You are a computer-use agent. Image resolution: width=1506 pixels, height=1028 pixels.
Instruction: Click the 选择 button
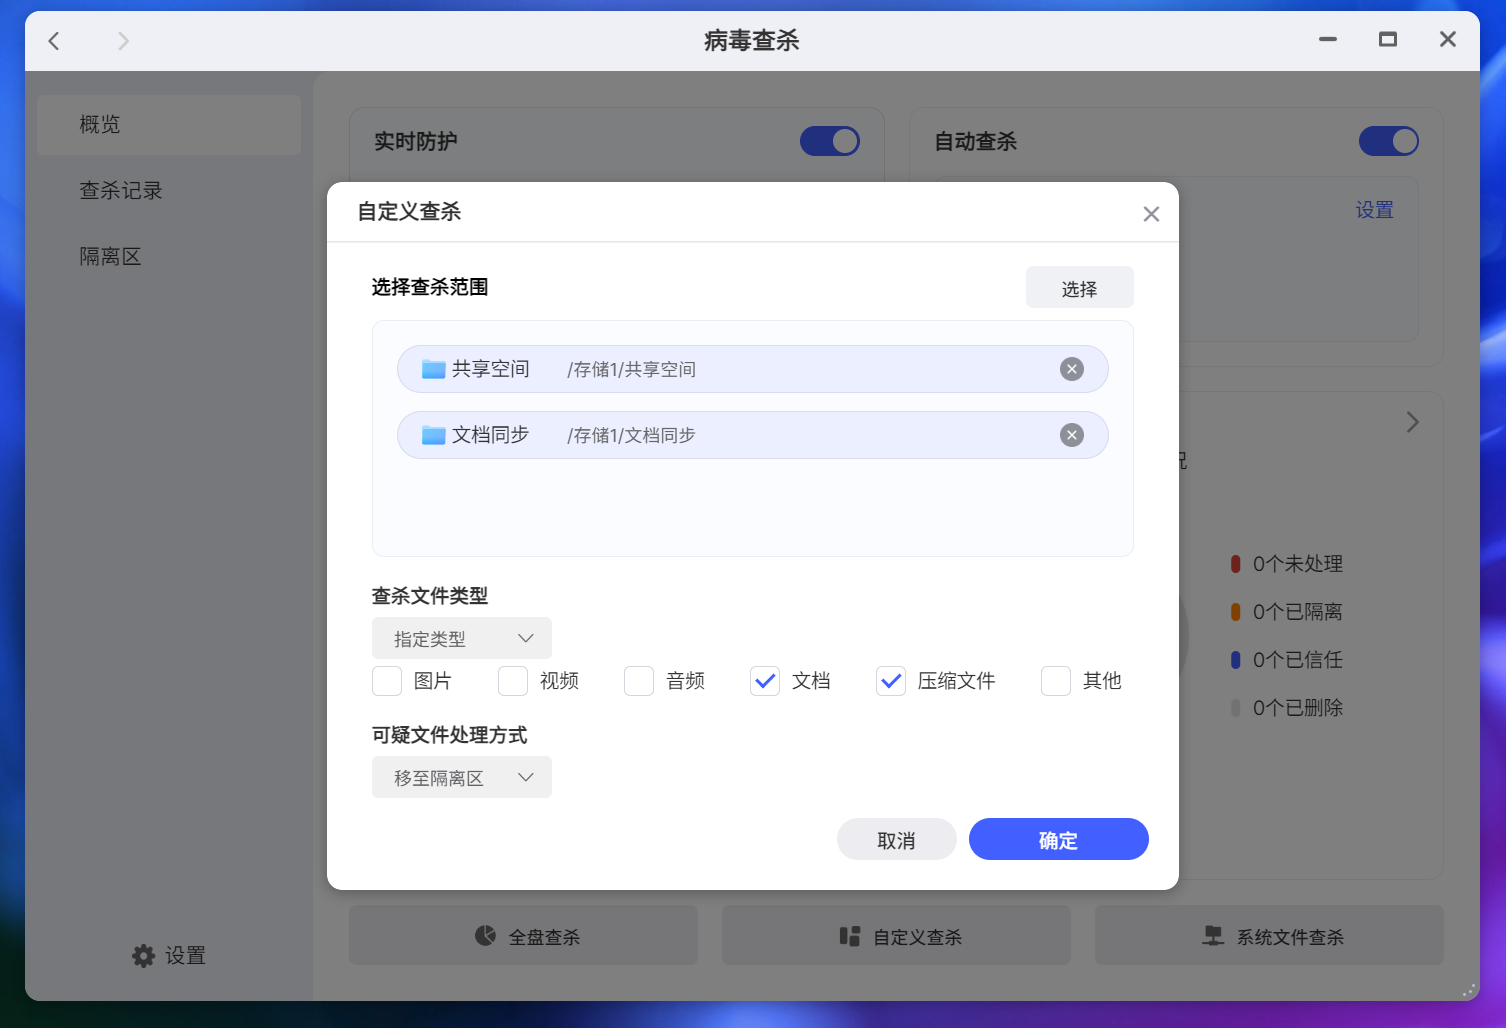click(x=1080, y=288)
